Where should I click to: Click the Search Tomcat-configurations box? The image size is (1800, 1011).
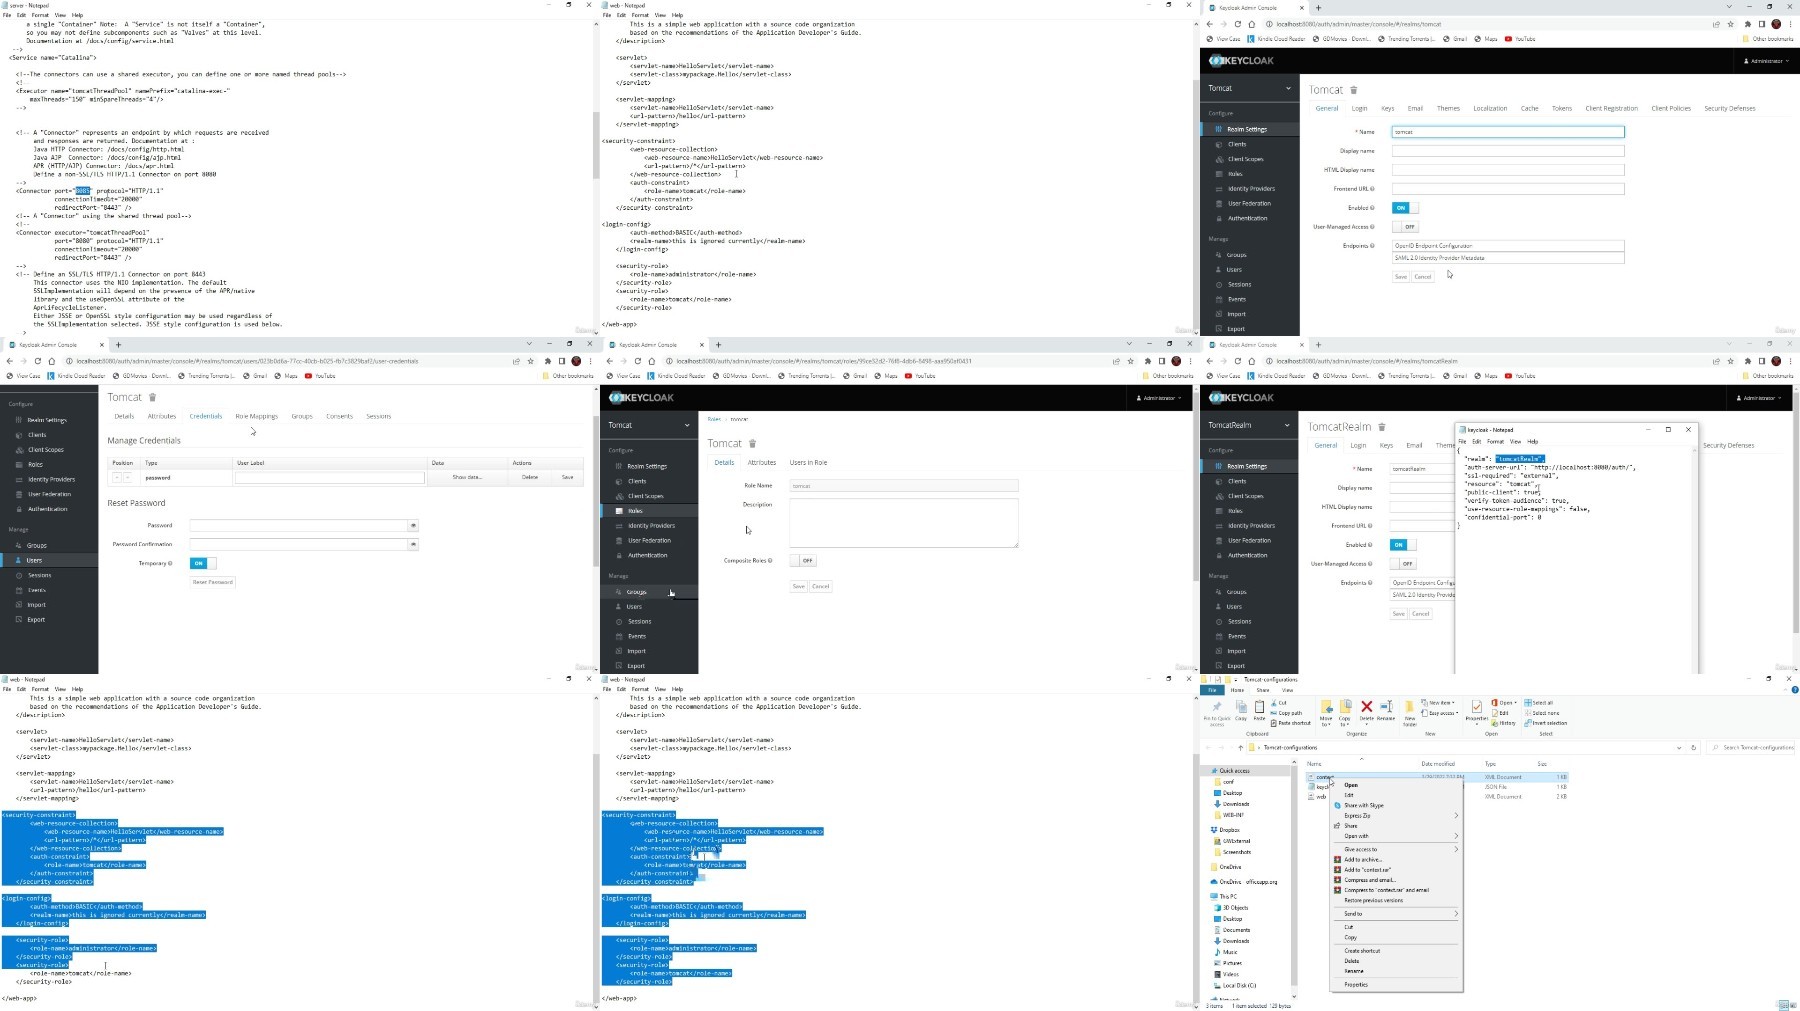1753,747
